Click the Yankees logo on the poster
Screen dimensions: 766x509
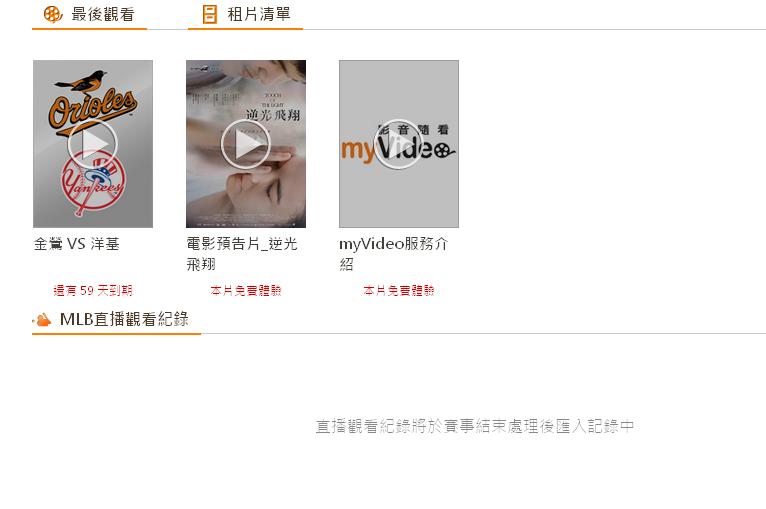[x=93, y=185]
